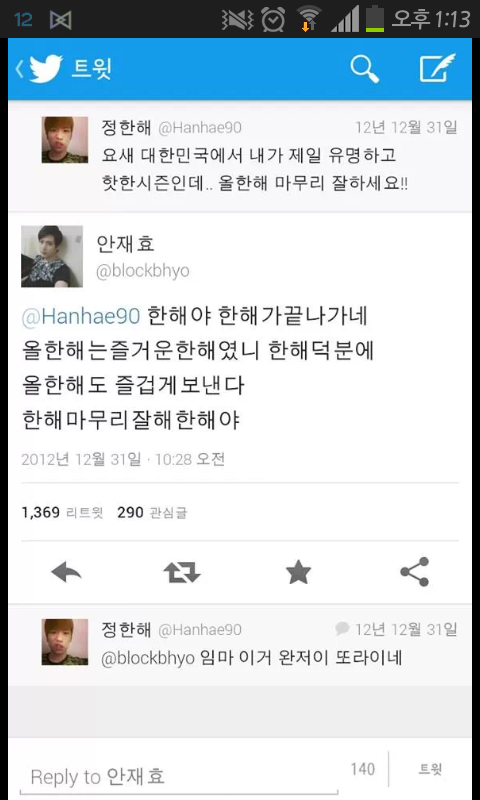
Task: Retweet using the retweet arrows icon
Action: coord(182,573)
